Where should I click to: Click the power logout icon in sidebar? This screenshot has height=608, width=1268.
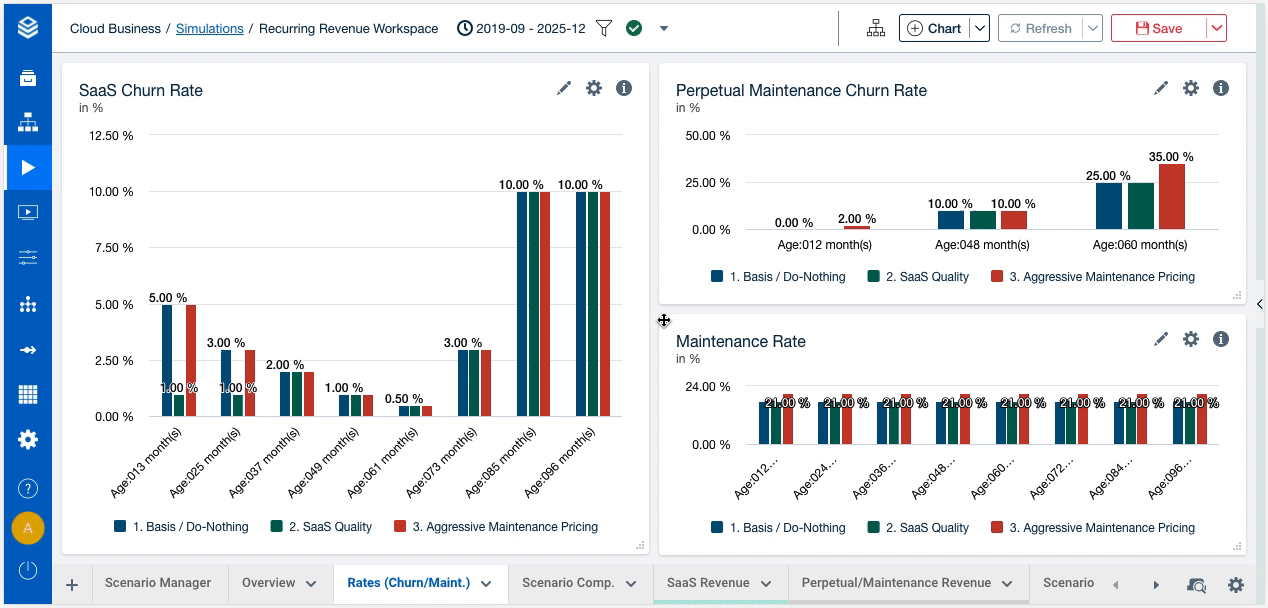coord(28,570)
